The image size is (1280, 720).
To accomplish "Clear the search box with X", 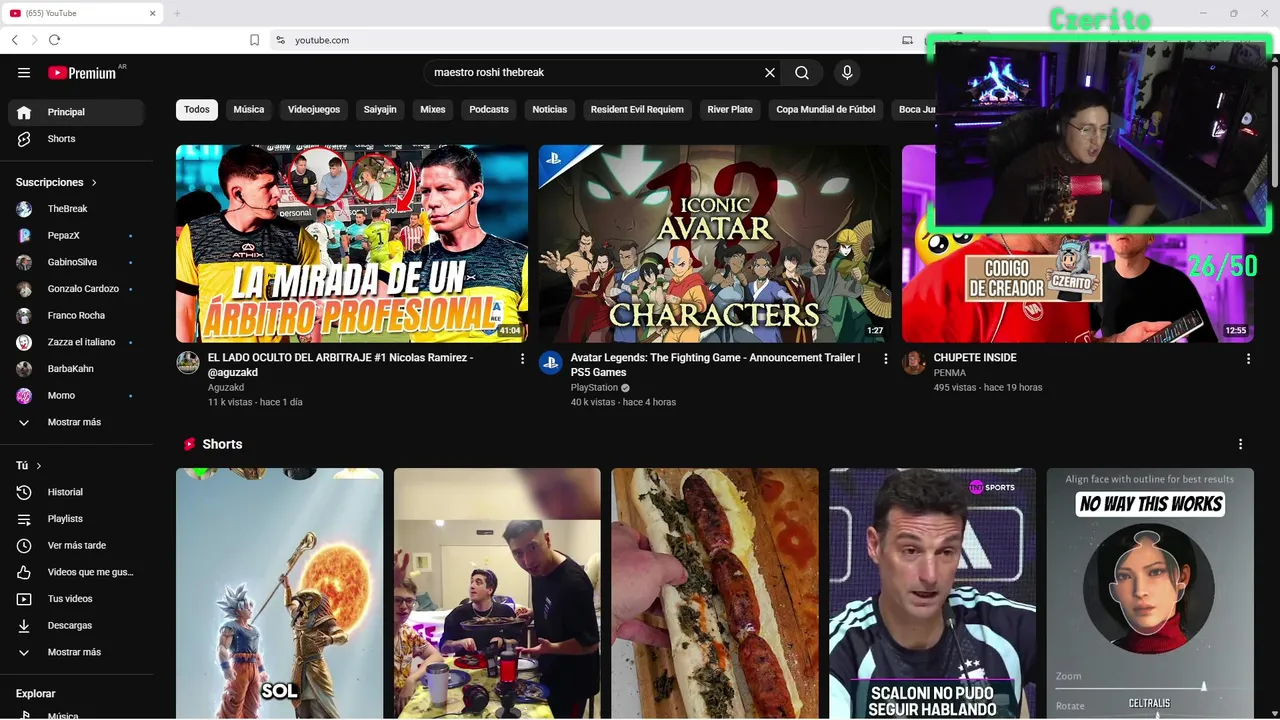I will pyautogui.click(x=770, y=72).
